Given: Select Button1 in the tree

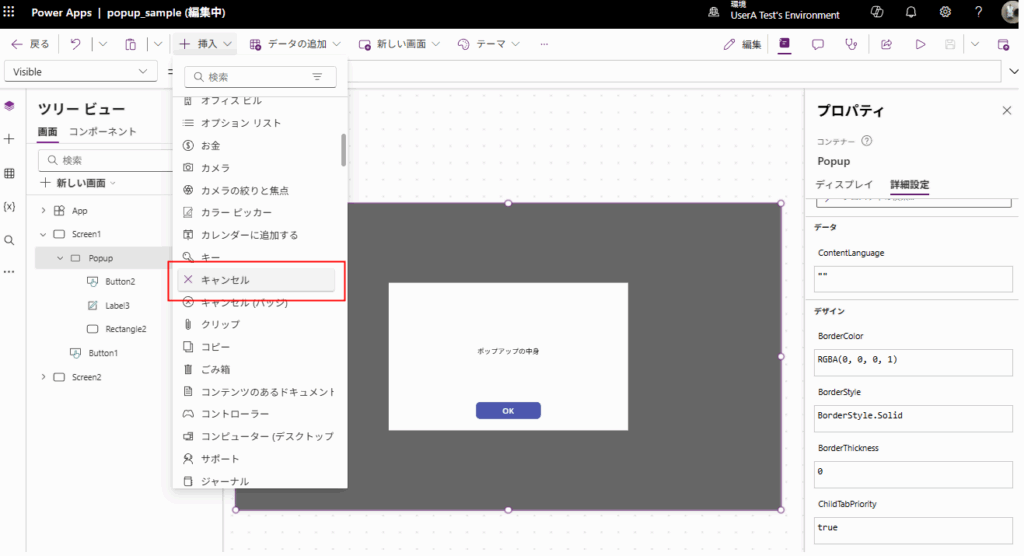Looking at the screenshot, I should (x=103, y=353).
